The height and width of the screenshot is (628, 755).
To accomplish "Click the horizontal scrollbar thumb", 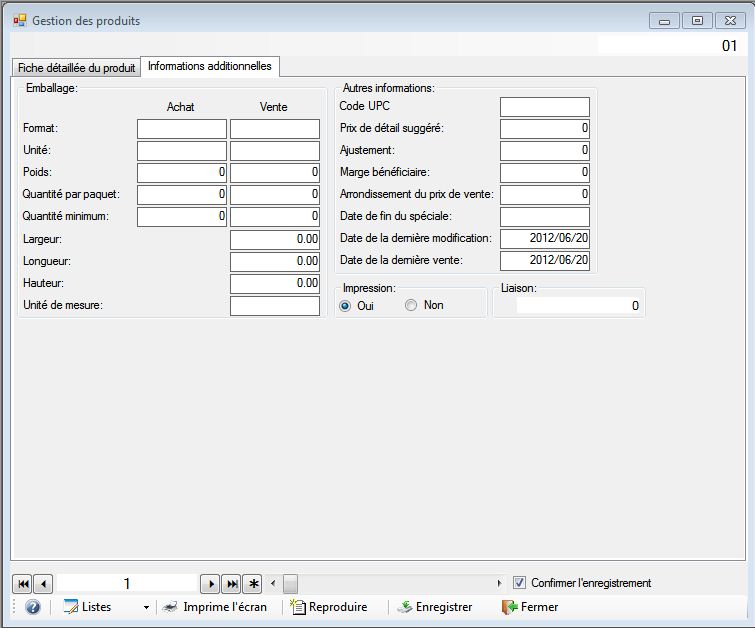I will coord(290,583).
